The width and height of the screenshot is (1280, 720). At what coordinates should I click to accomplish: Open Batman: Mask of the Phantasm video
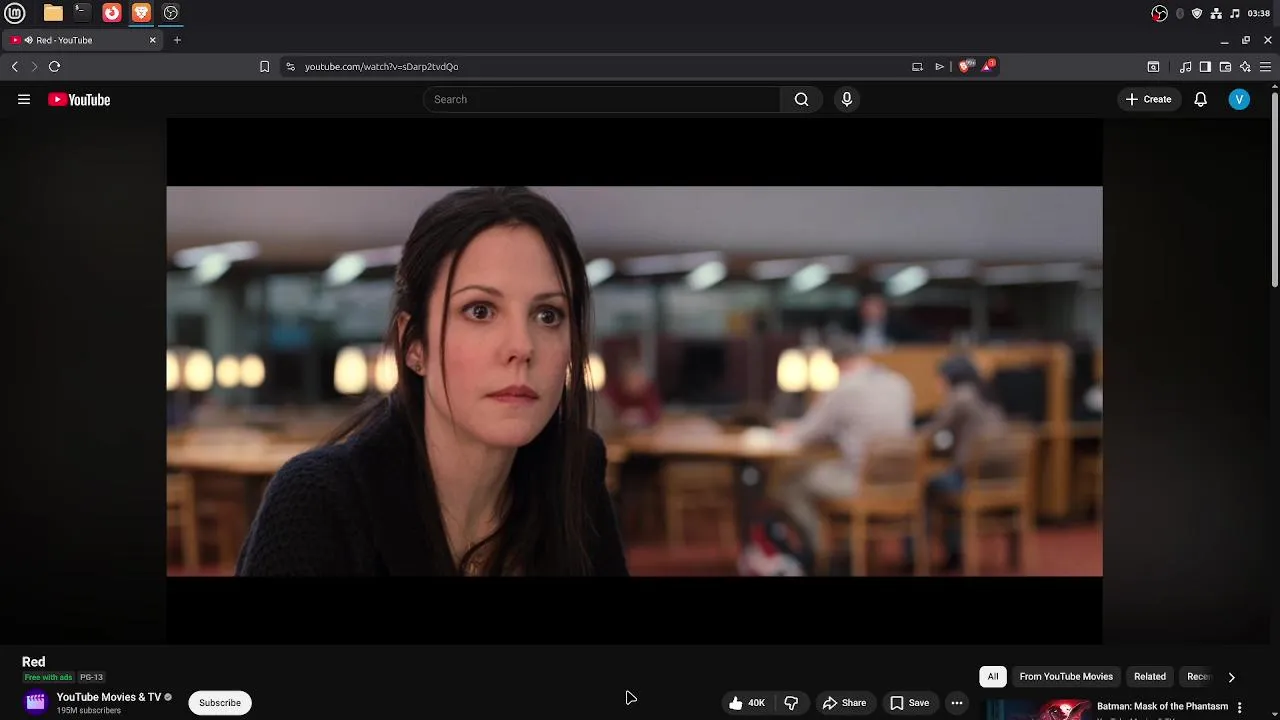pos(1162,706)
